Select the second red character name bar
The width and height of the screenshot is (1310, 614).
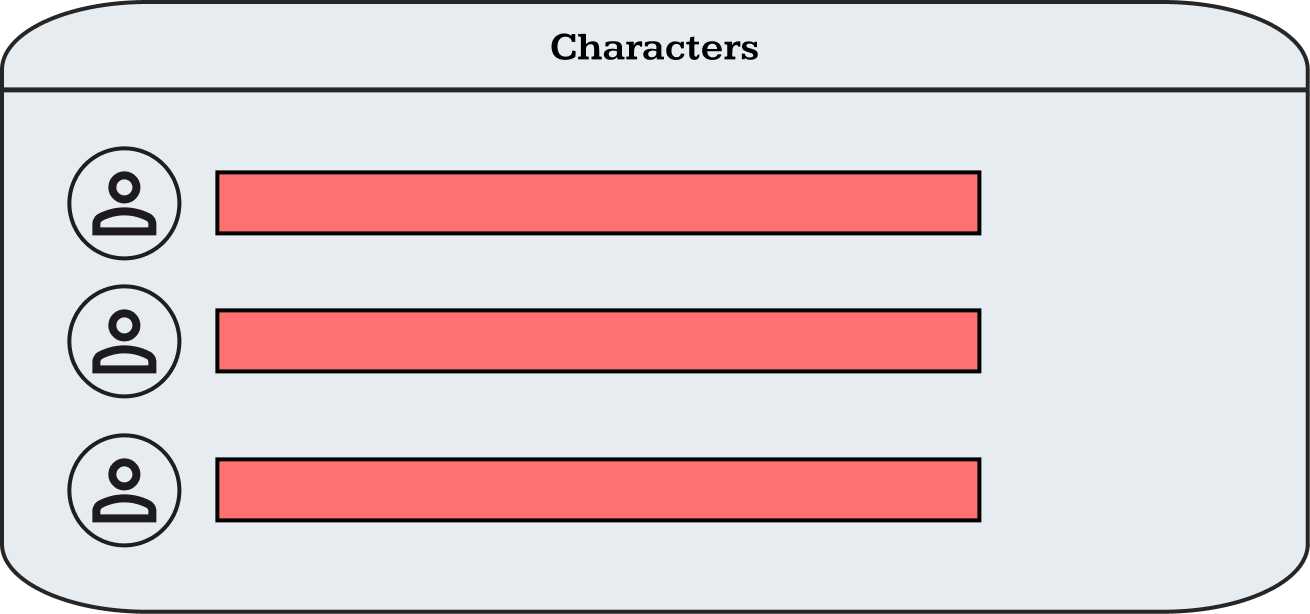point(598,341)
